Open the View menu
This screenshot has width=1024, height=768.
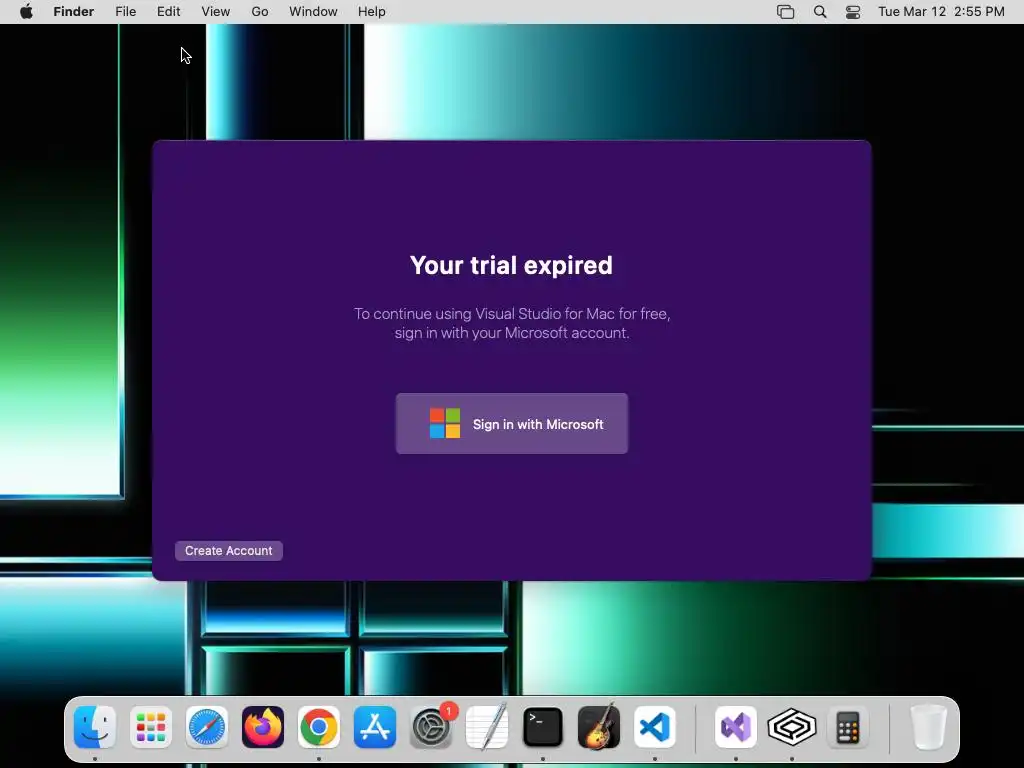(x=216, y=12)
